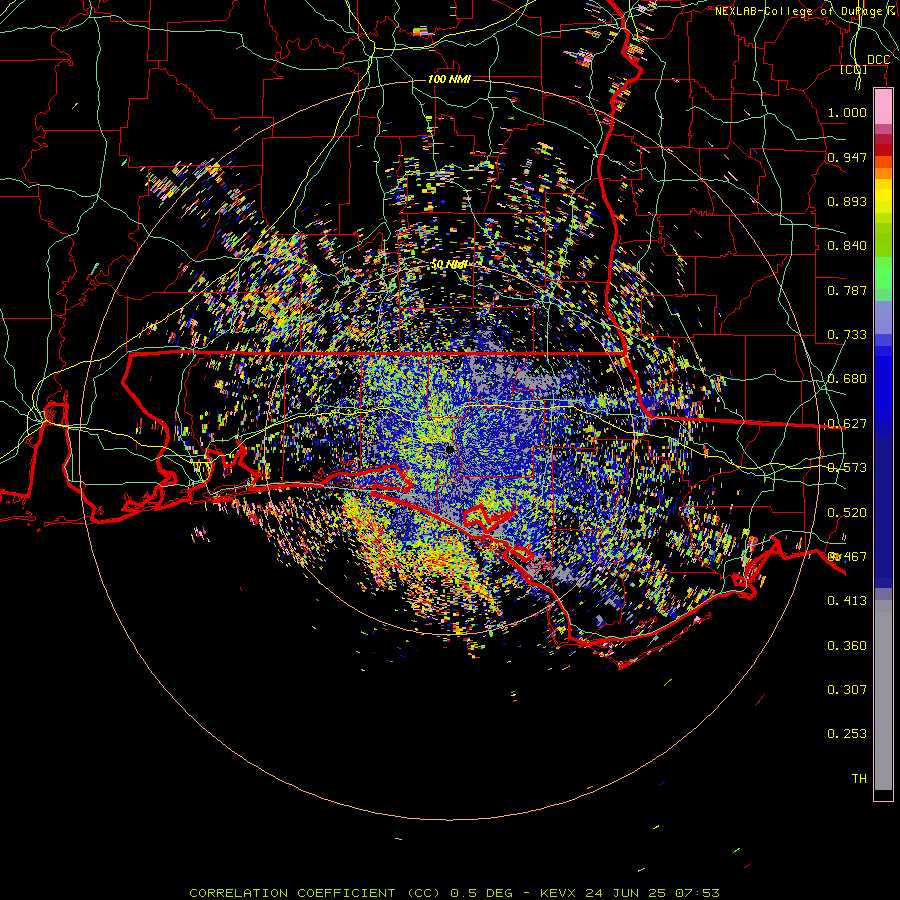The height and width of the screenshot is (900, 900).
Task: Click the 0.893 legend value
Action: 847,201
